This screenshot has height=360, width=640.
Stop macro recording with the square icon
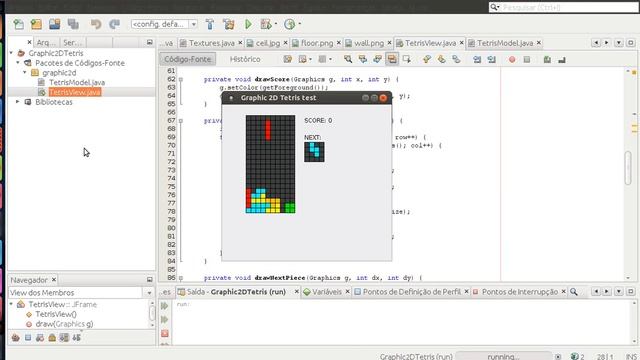[527, 60]
